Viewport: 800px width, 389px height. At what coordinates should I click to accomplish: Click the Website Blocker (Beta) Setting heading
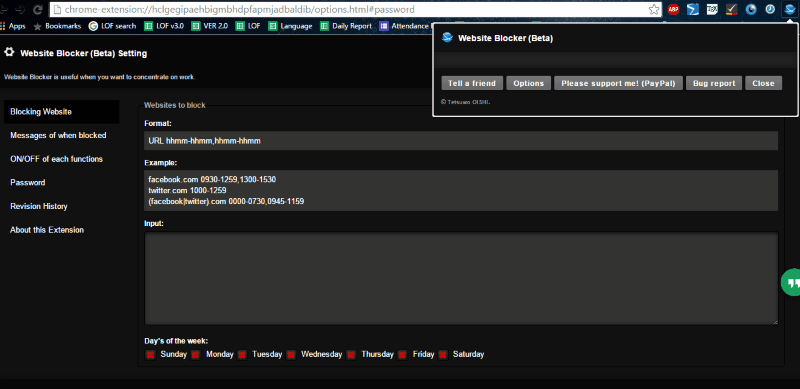point(84,53)
